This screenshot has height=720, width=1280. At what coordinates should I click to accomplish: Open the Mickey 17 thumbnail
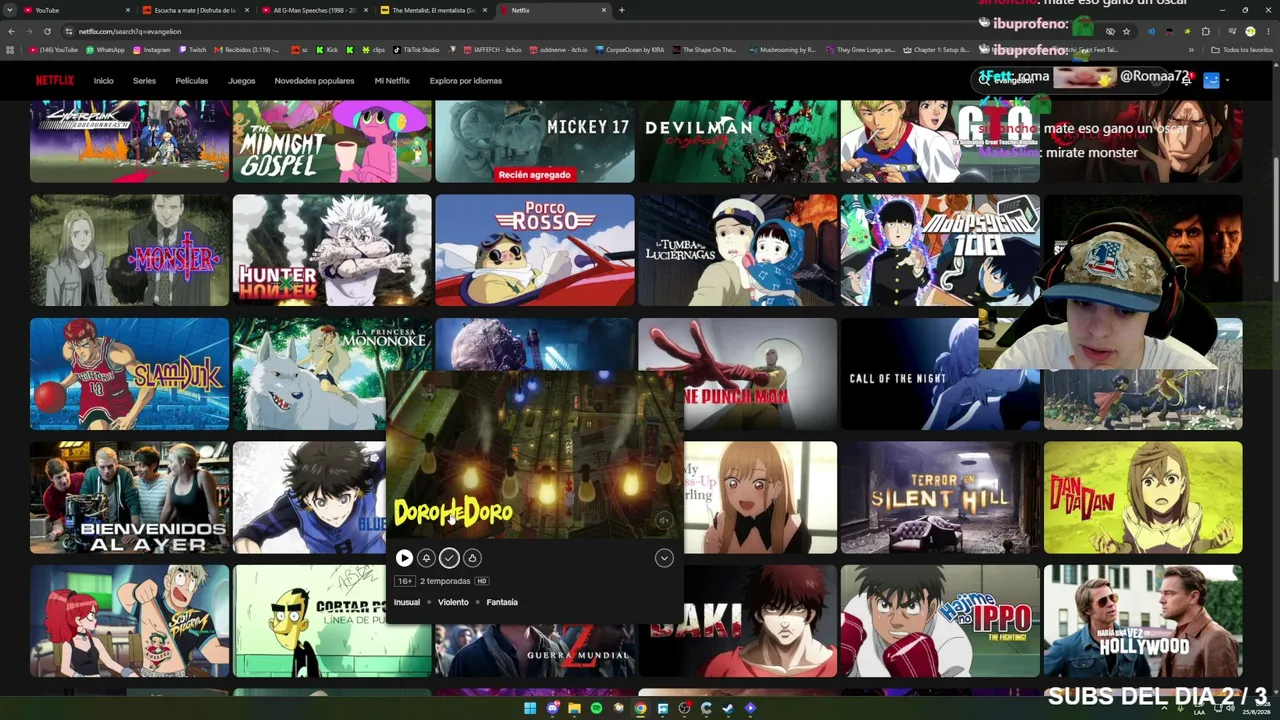pos(535,141)
